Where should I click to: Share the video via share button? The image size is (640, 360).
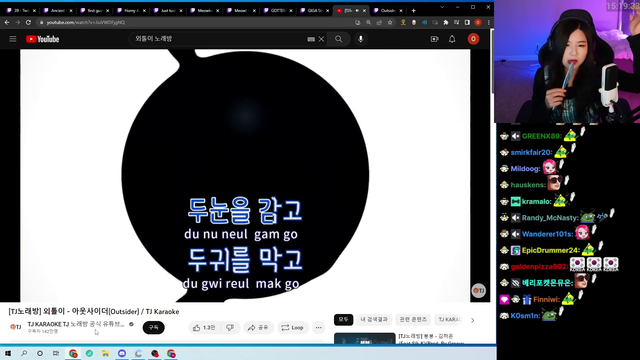click(x=258, y=327)
